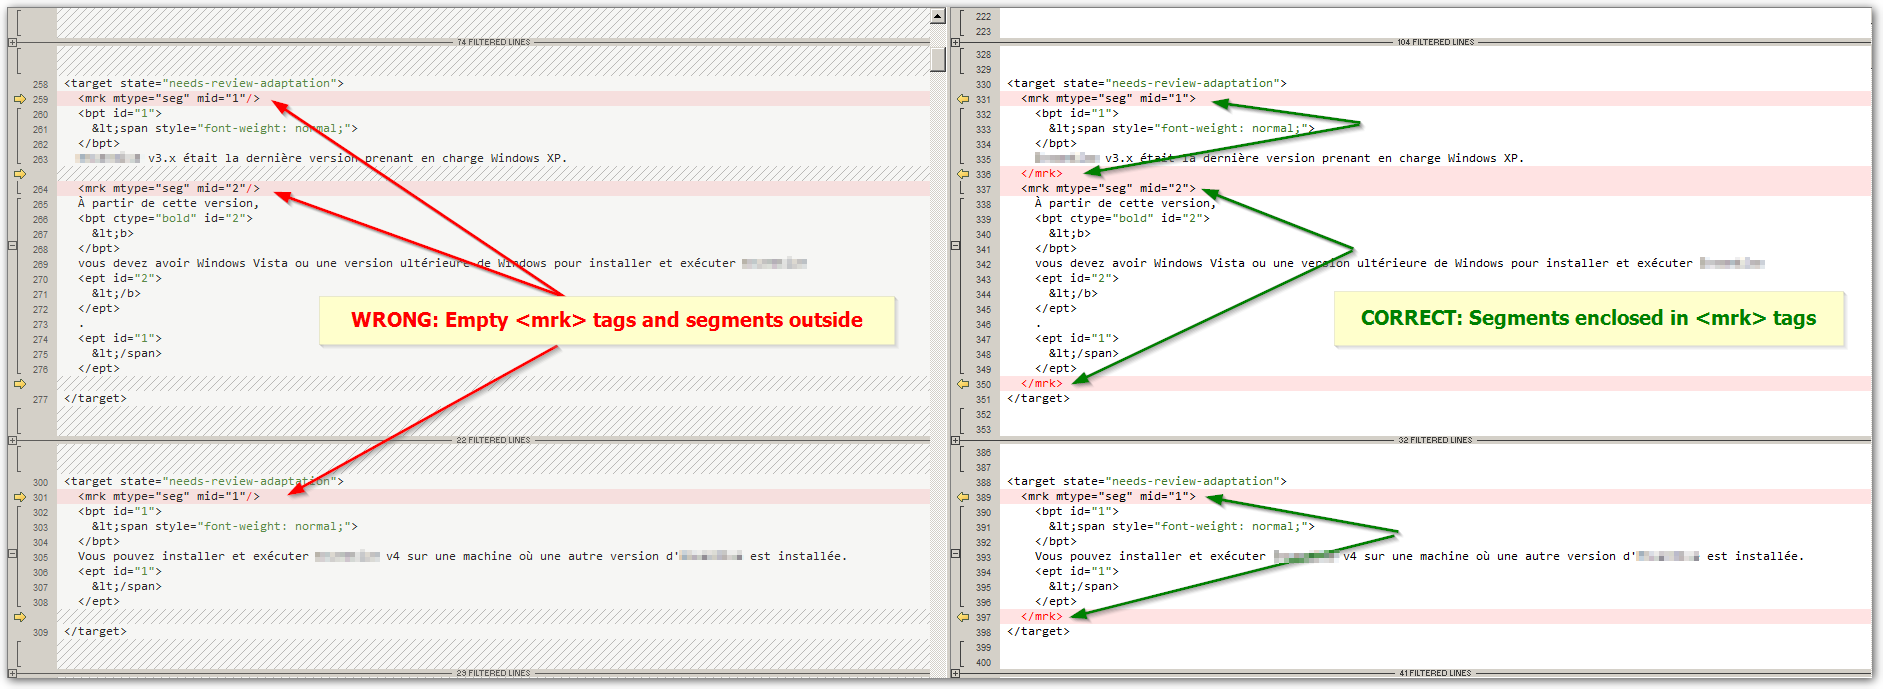Click left line 302 bpt id="1" tag
Image resolution: width=1883 pixels, height=689 pixels.
[x=120, y=512]
